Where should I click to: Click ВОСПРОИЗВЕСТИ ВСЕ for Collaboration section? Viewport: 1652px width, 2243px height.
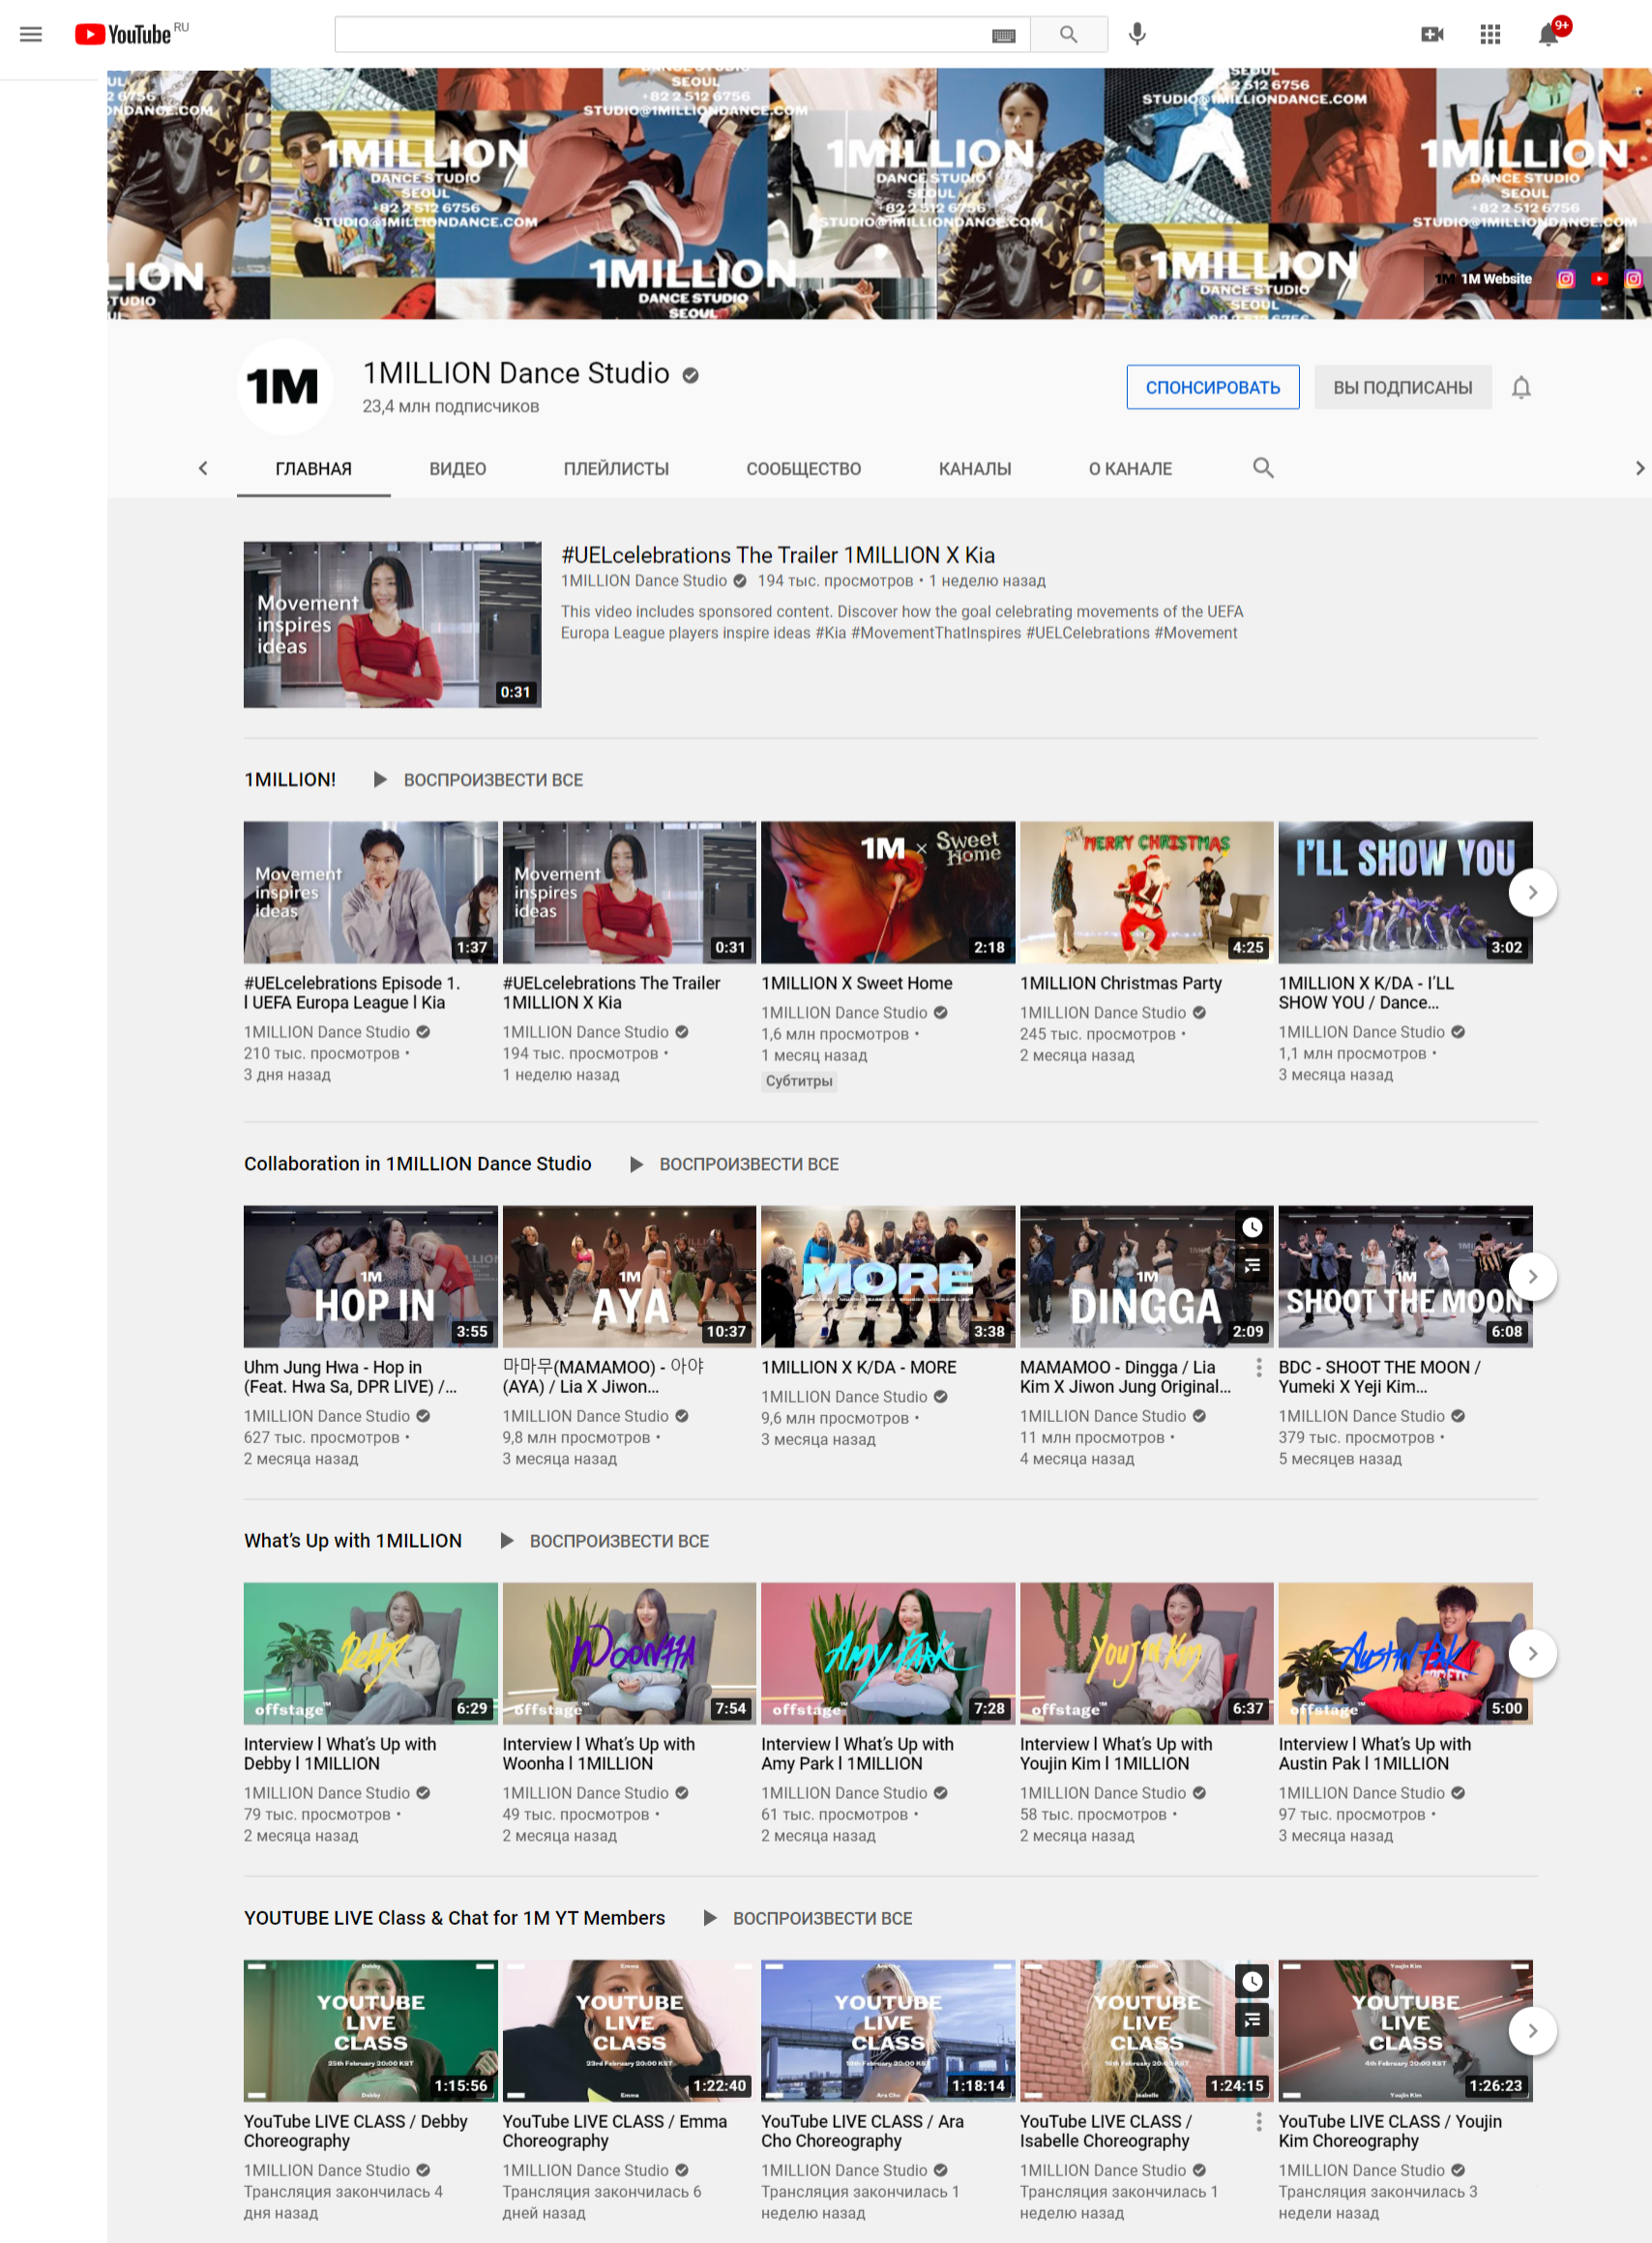[749, 1164]
